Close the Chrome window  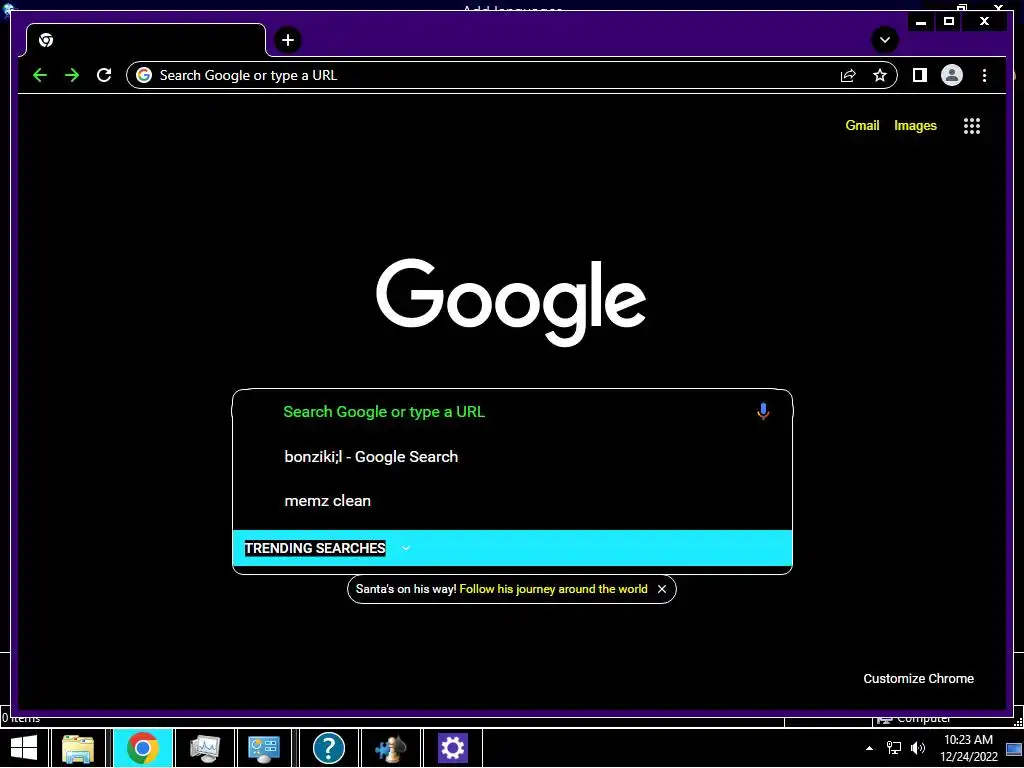point(984,22)
